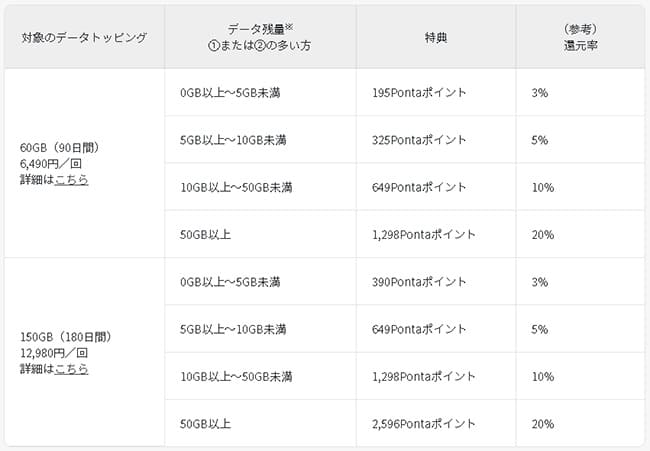The image size is (650, 451).
Task: Click 6,490円/回 price text
Action: point(54,164)
